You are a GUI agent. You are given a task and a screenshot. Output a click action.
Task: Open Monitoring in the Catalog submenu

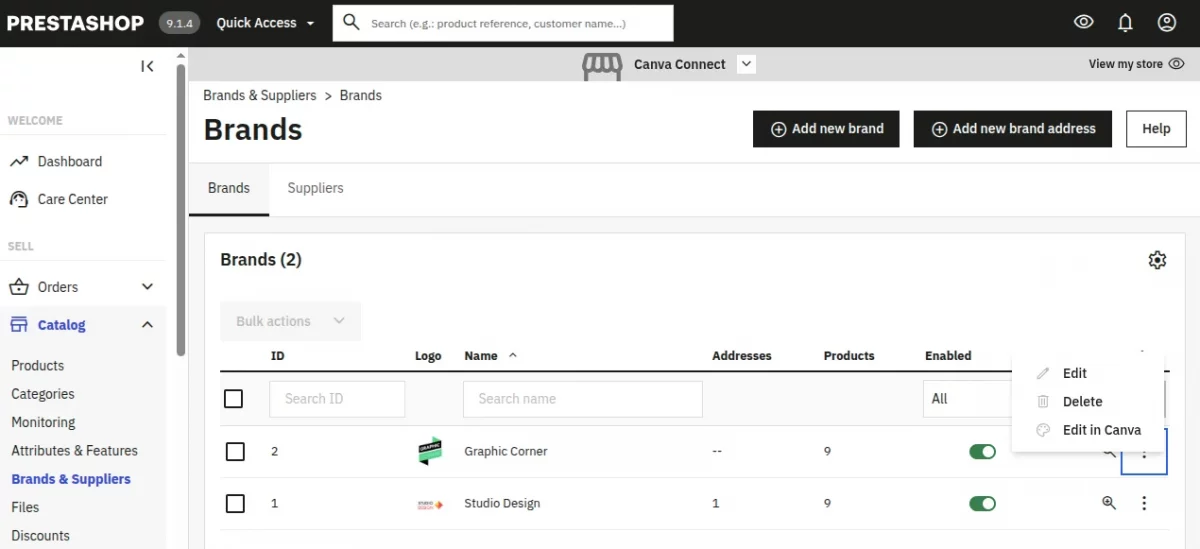(43, 422)
